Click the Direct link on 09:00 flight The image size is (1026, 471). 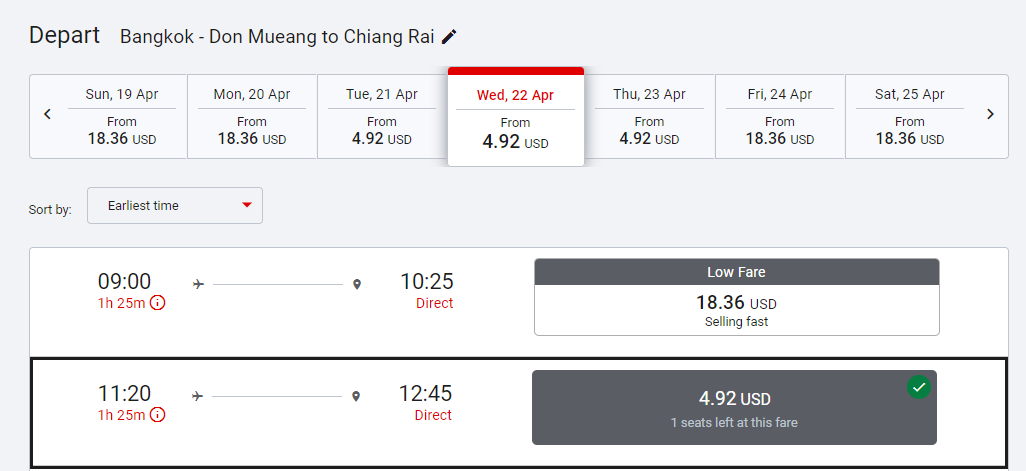434,303
